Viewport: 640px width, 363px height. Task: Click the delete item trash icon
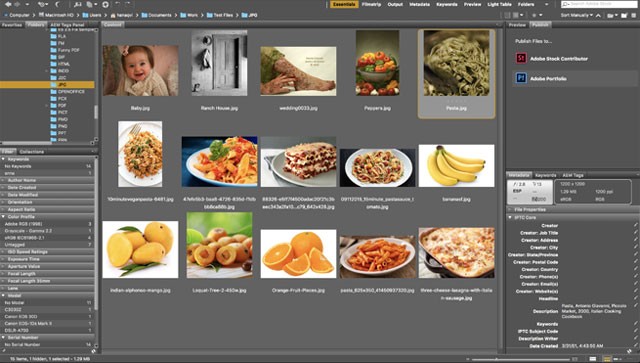(x=634, y=15)
